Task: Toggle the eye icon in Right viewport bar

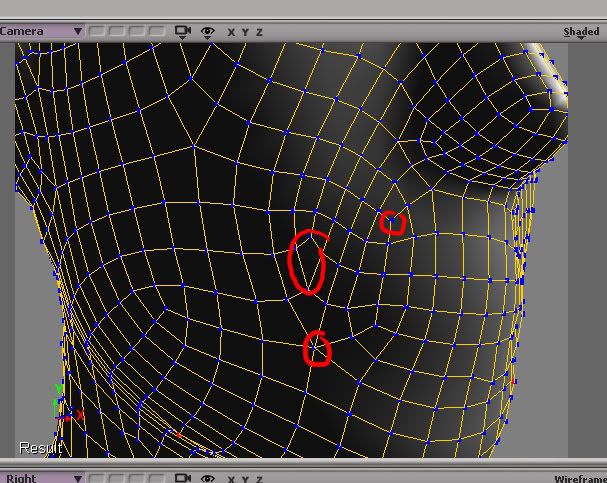Action: (208, 478)
